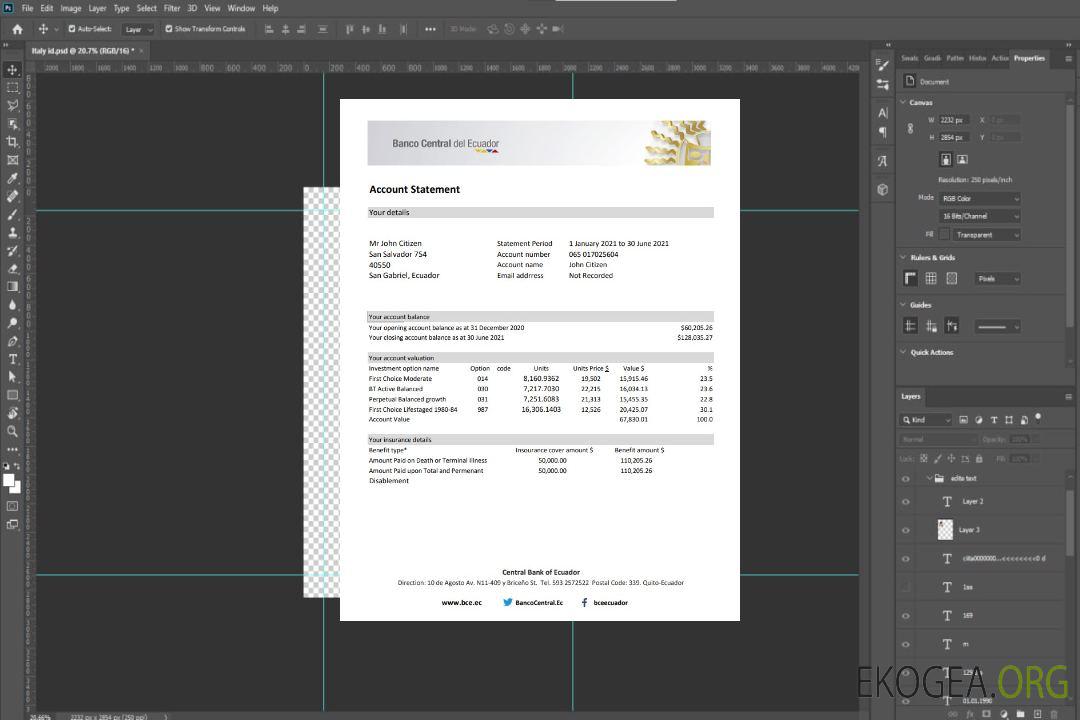
Task: Toggle Quick Mask mode icon
Action: click(x=12, y=506)
